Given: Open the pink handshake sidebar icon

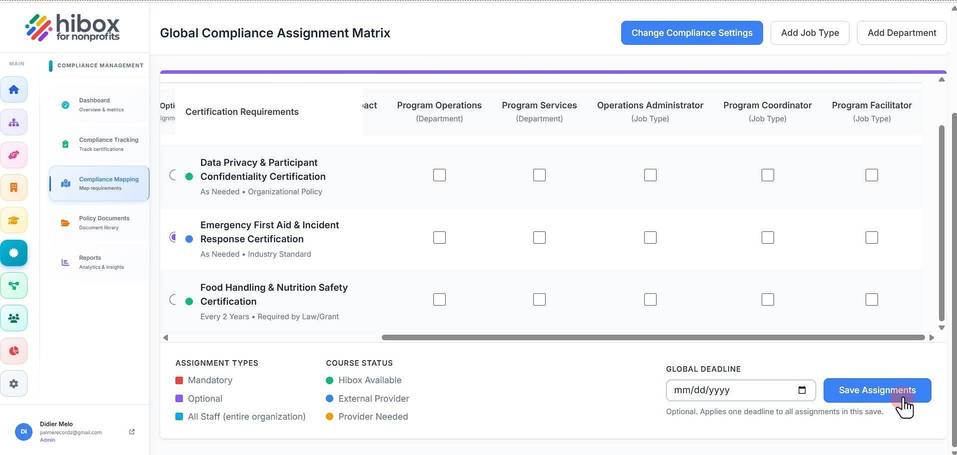Looking at the screenshot, I should [13, 155].
